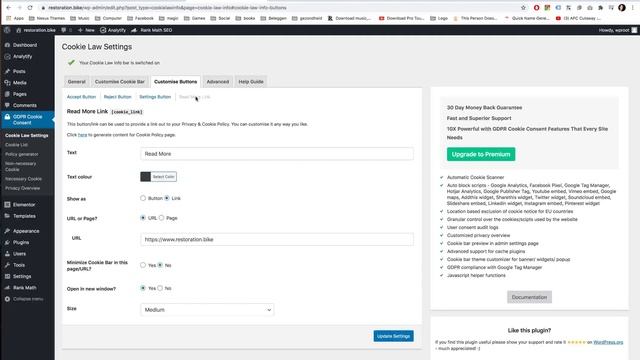The width and height of the screenshot is (640, 360).
Task: Select Show as Button radio
Action: 143,198
